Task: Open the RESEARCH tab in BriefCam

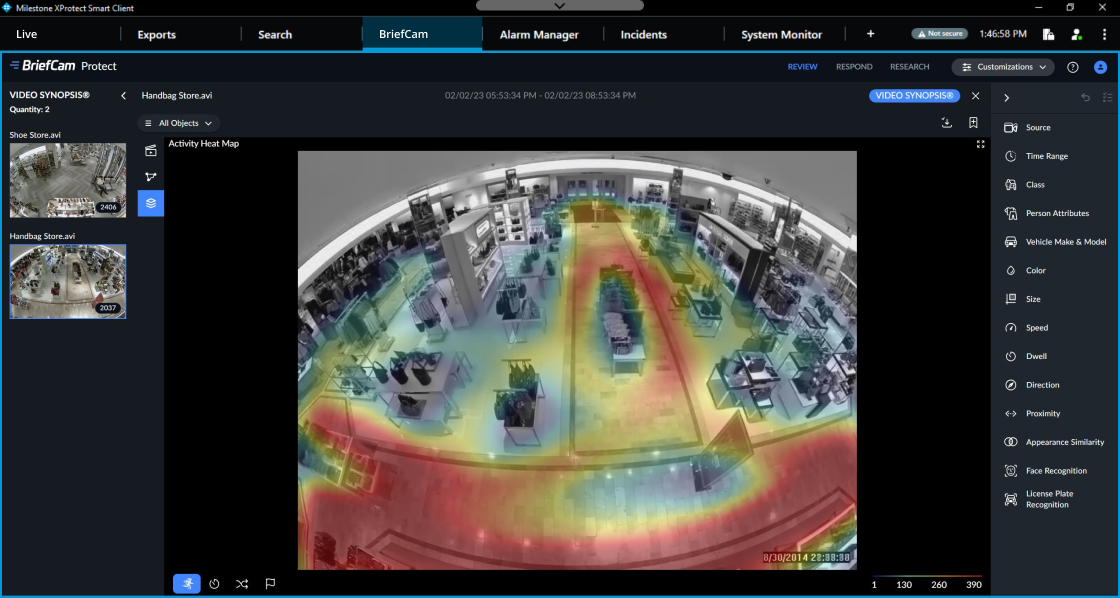Action: [x=909, y=67]
